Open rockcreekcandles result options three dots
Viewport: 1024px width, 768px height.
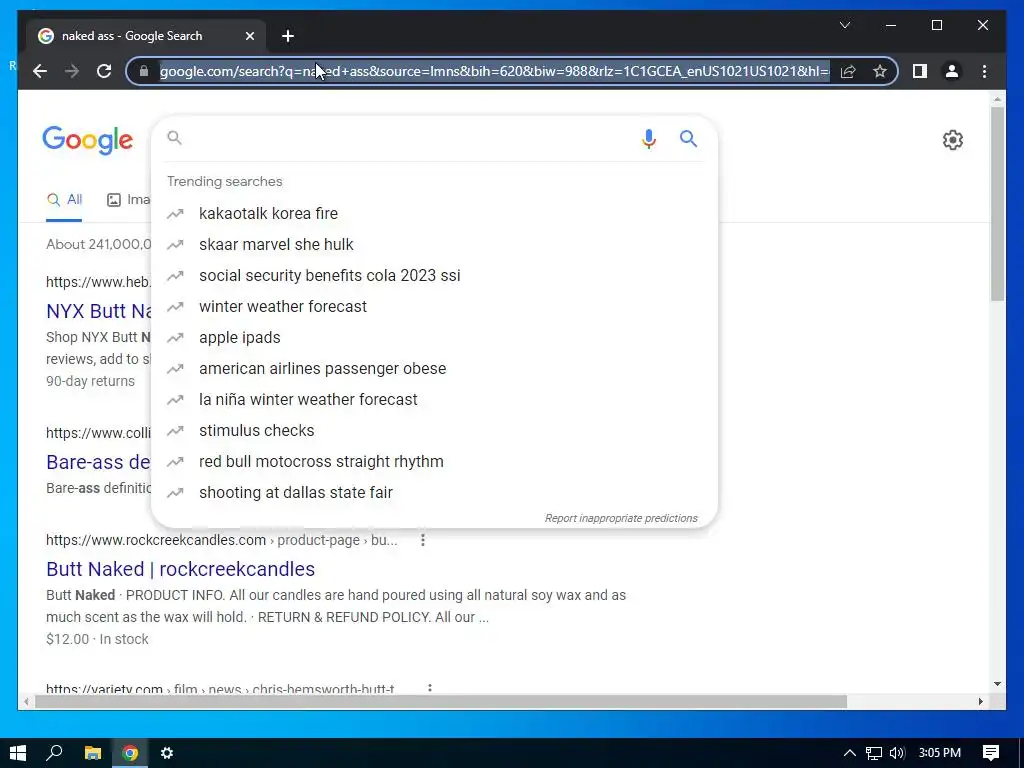tap(423, 540)
